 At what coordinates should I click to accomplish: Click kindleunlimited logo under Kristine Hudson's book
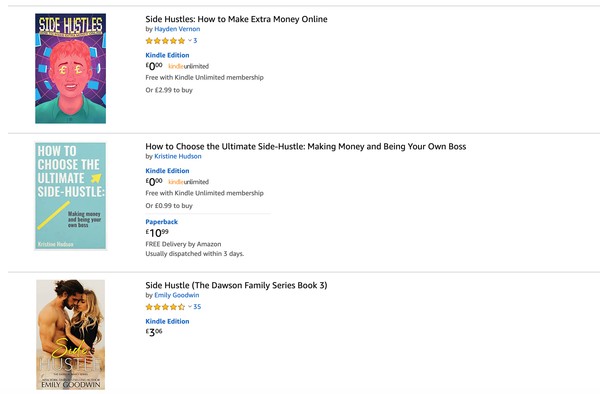(189, 182)
